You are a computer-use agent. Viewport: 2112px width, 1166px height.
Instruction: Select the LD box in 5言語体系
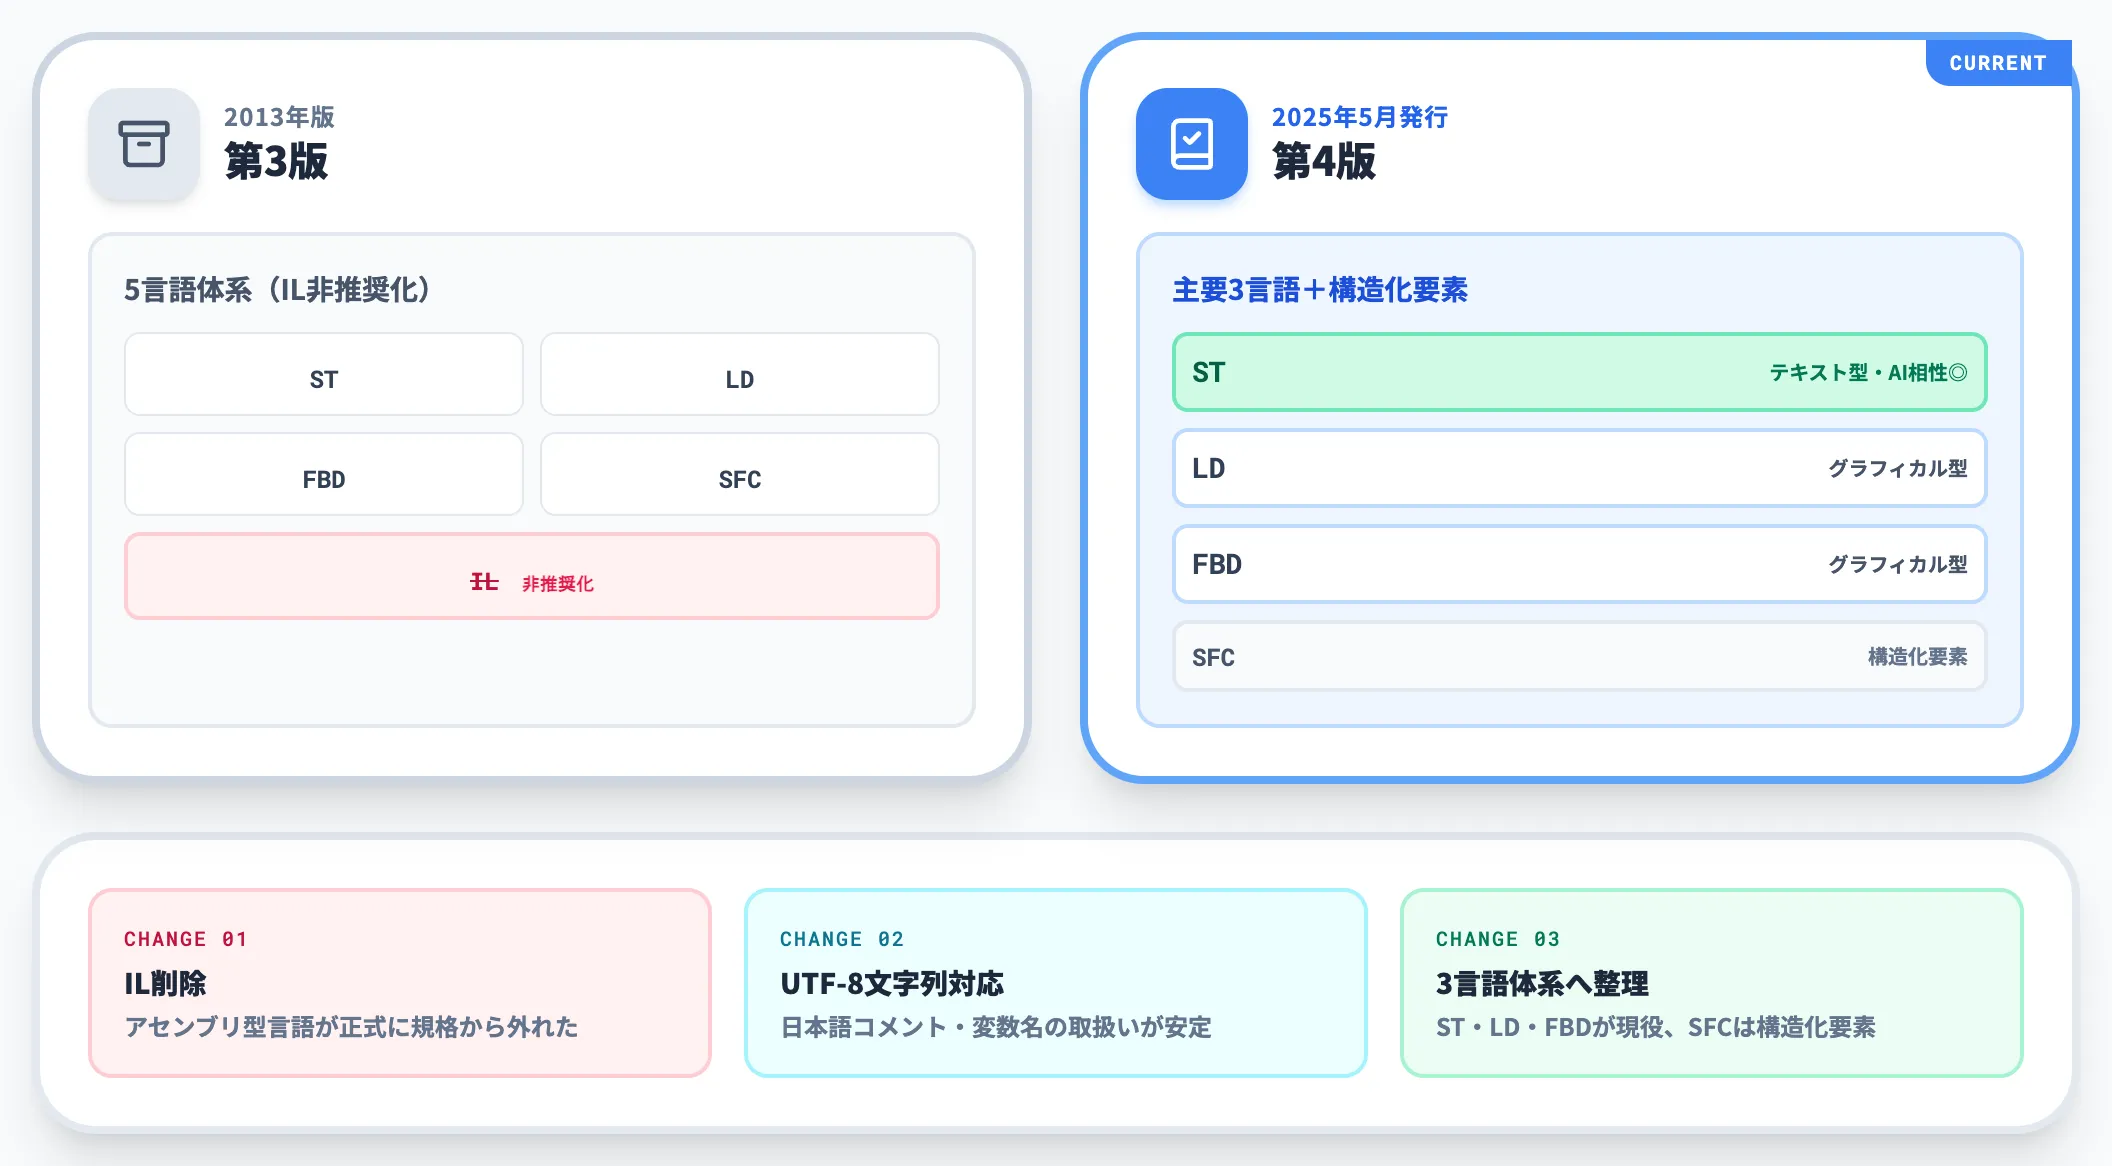pyautogui.click(x=740, y=374)
